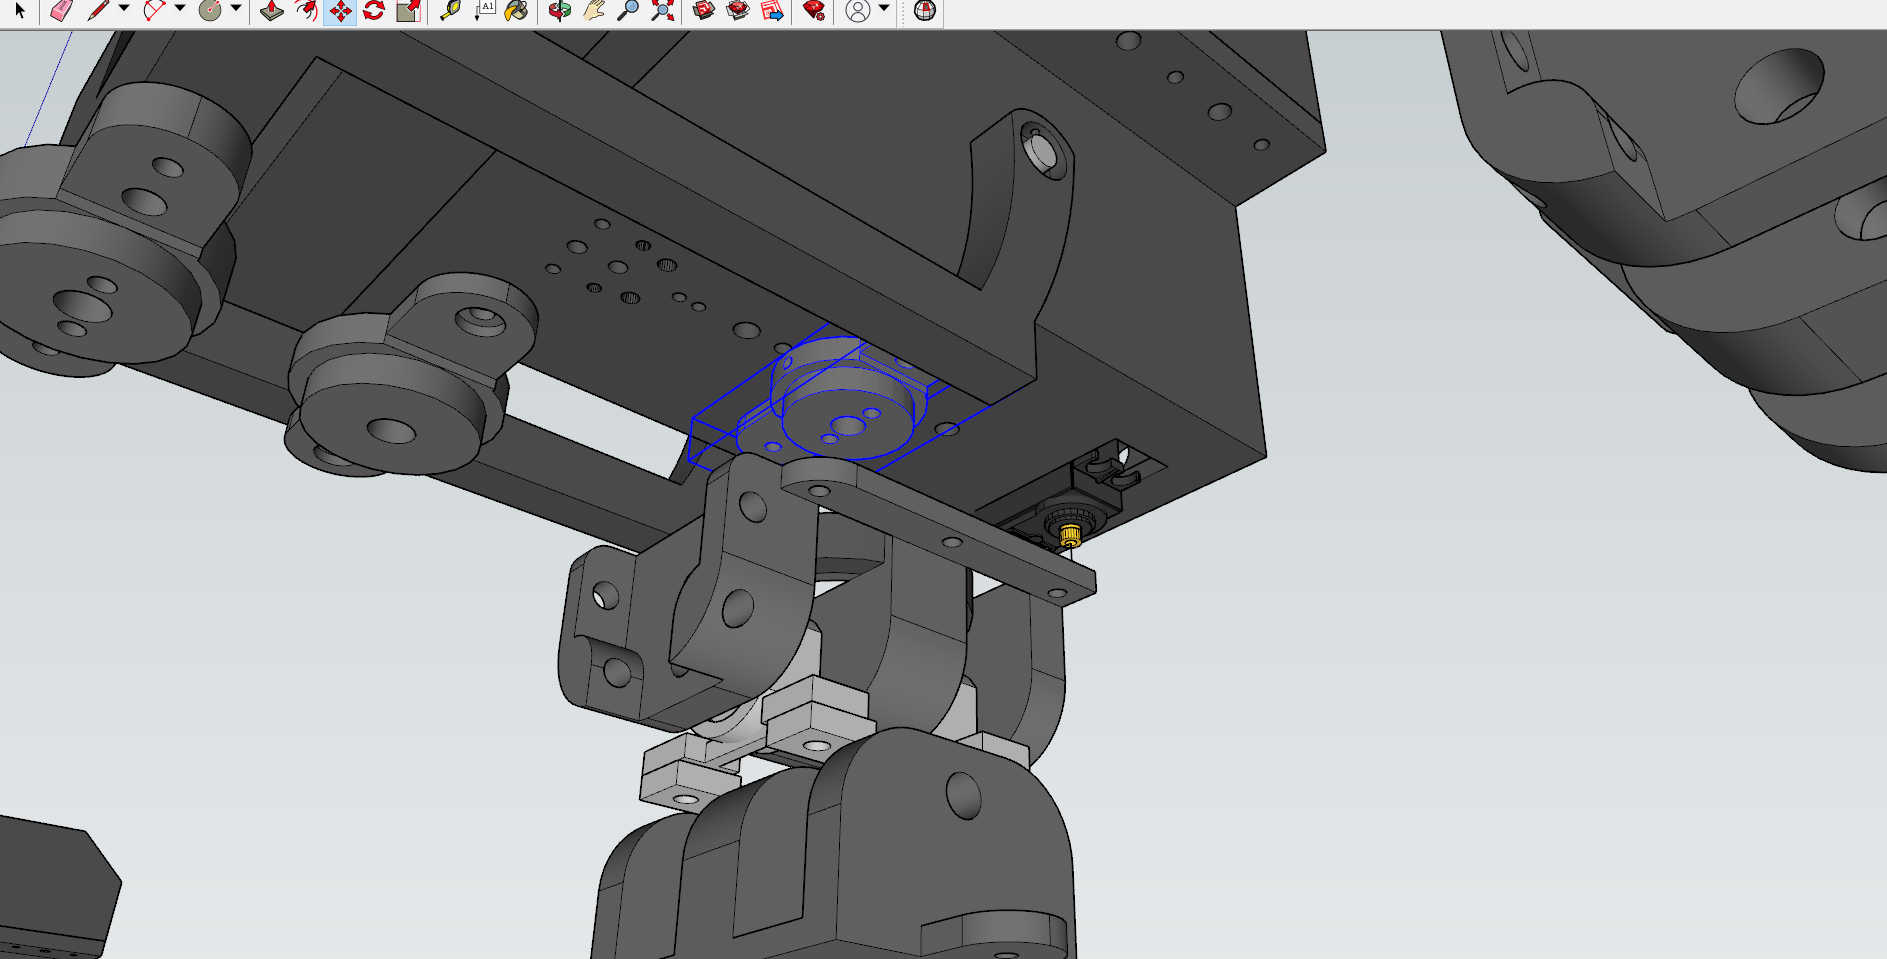1887x959 pixels.
Task: Choose the Circle shape tool
Action: click(210, 11)
